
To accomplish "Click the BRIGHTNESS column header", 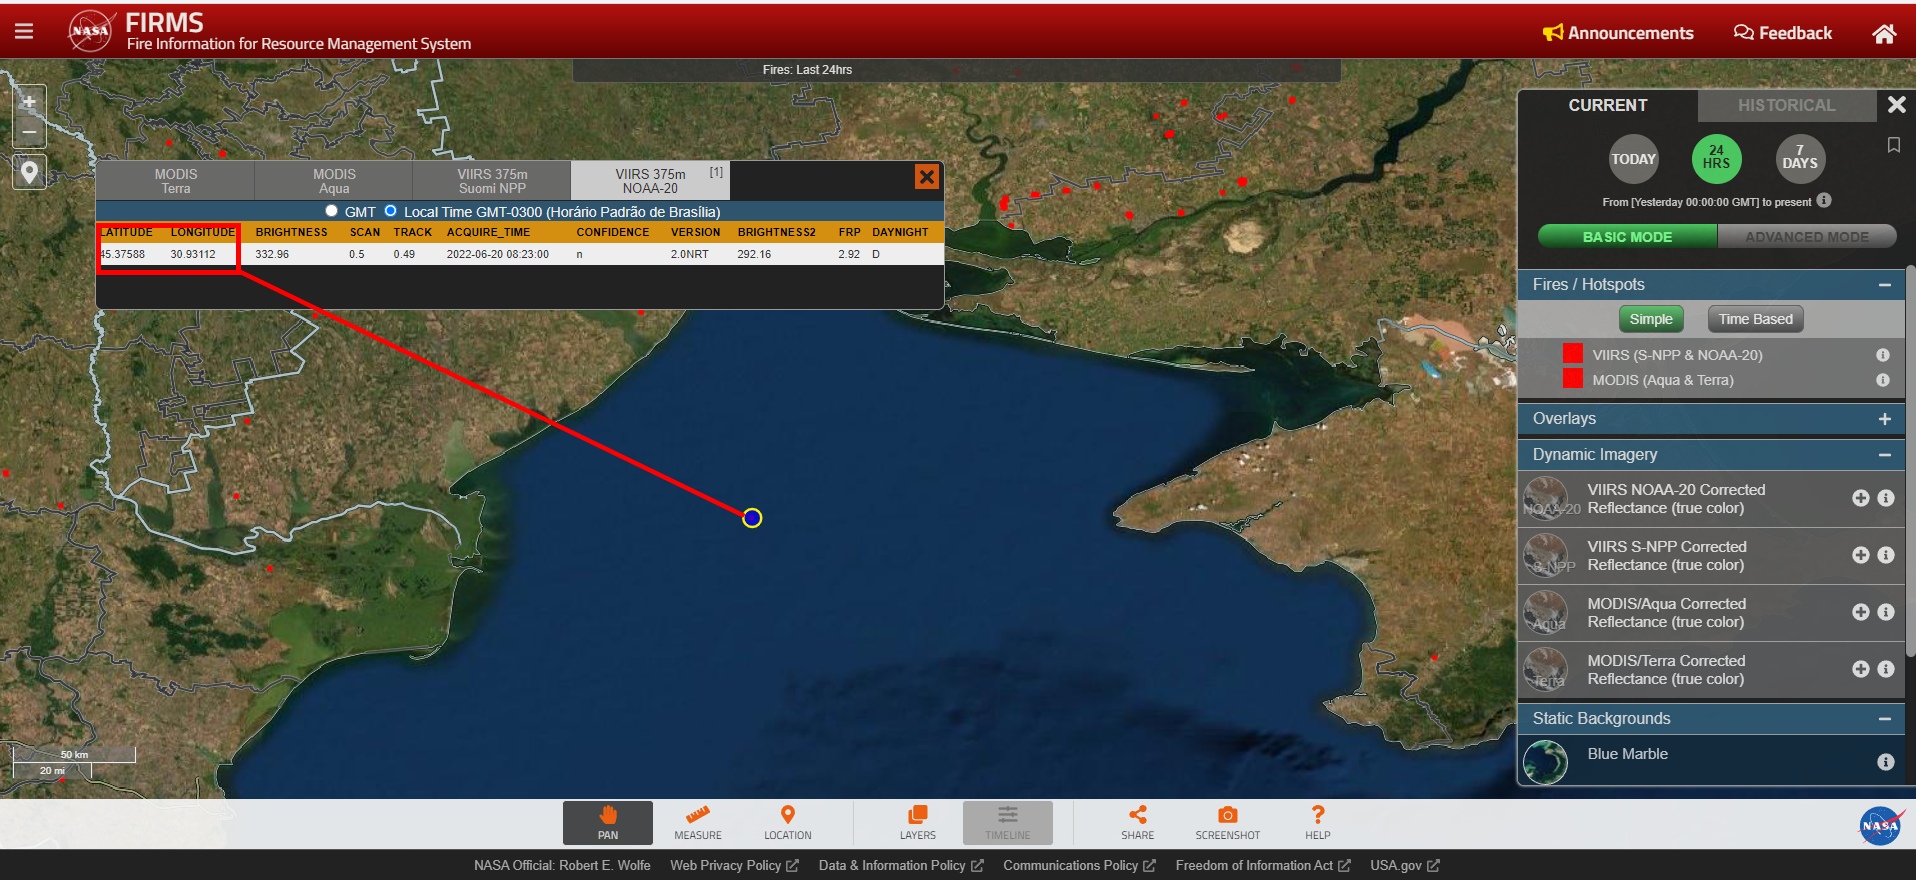I will tap(291, 232).
